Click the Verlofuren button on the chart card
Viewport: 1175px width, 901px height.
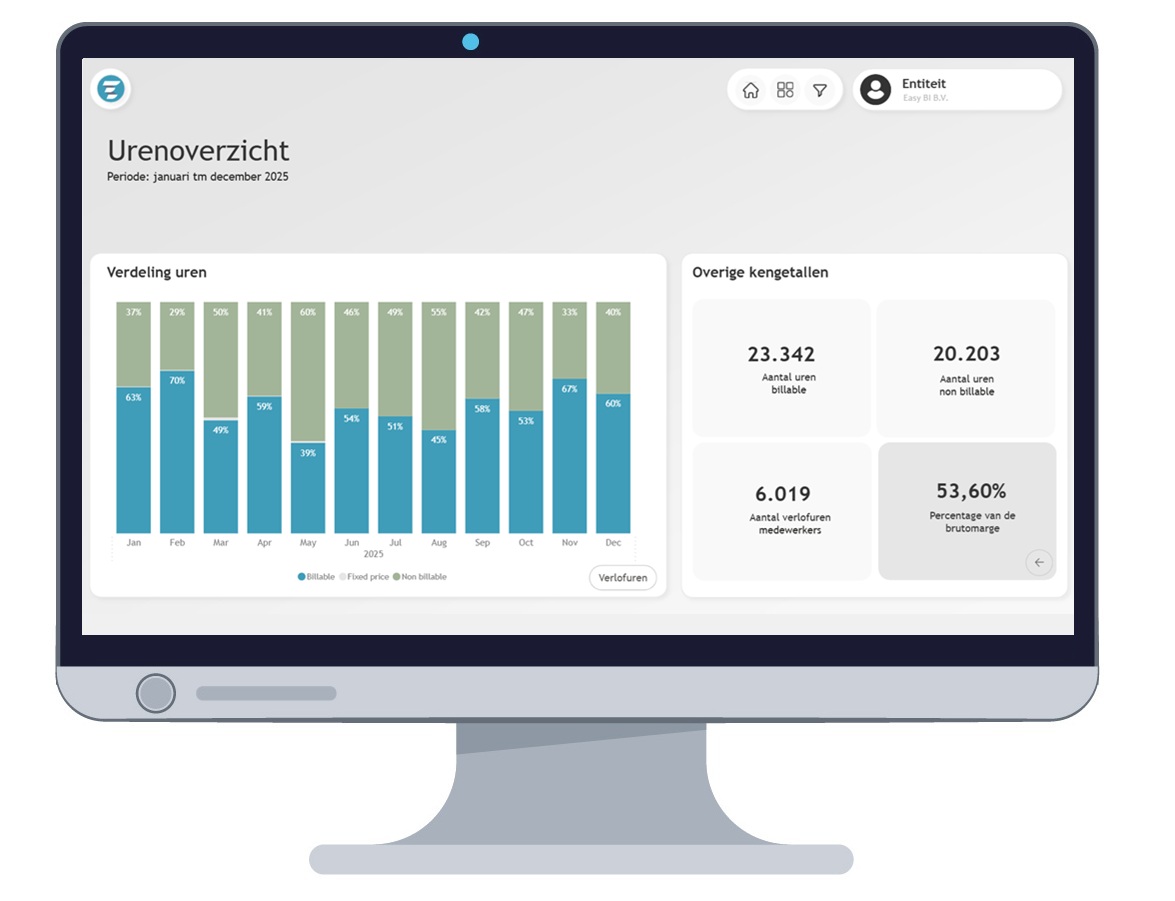(623, 578)
